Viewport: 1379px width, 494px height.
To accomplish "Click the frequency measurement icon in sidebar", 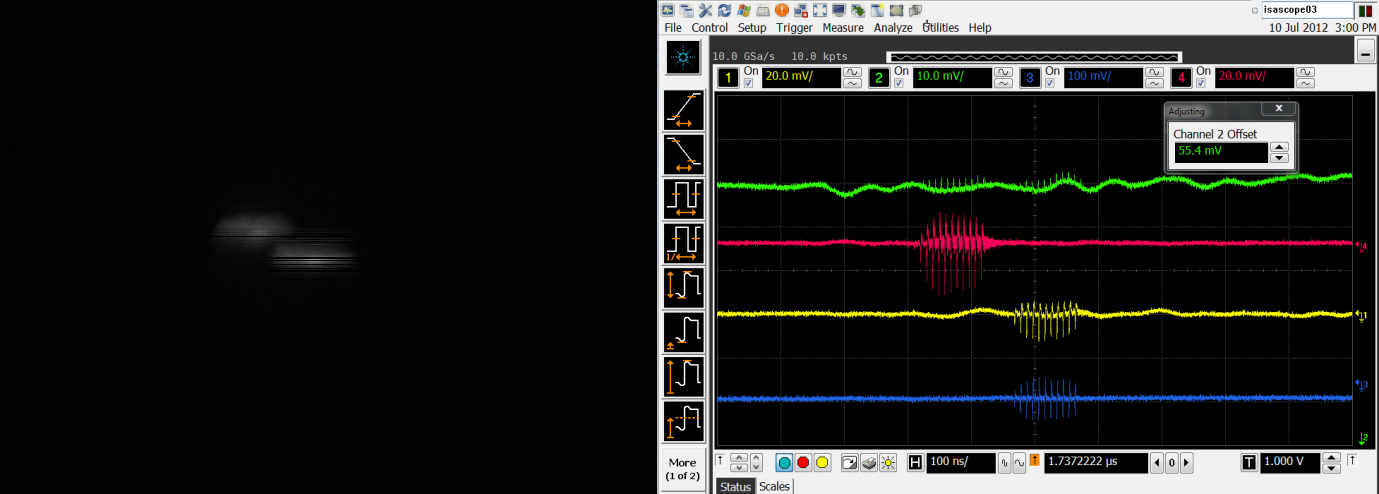I will (684, 243).
